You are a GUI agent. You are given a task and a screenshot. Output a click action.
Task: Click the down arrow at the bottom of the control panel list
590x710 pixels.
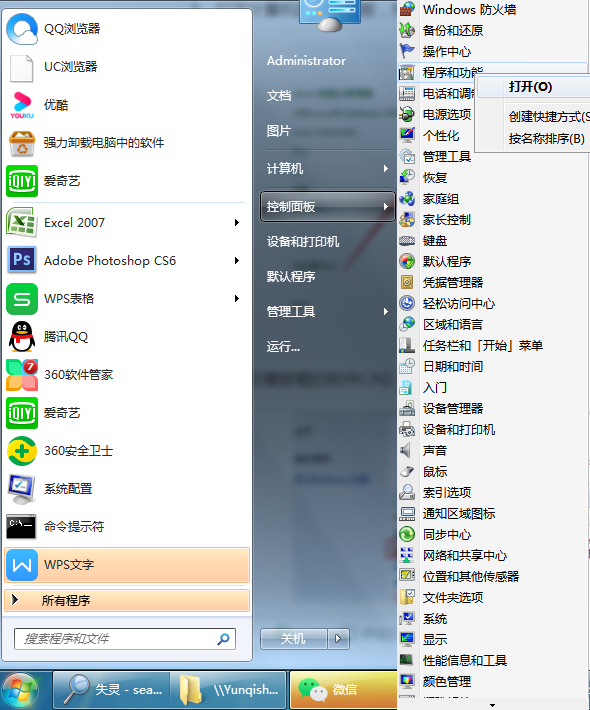coord(492,705)
